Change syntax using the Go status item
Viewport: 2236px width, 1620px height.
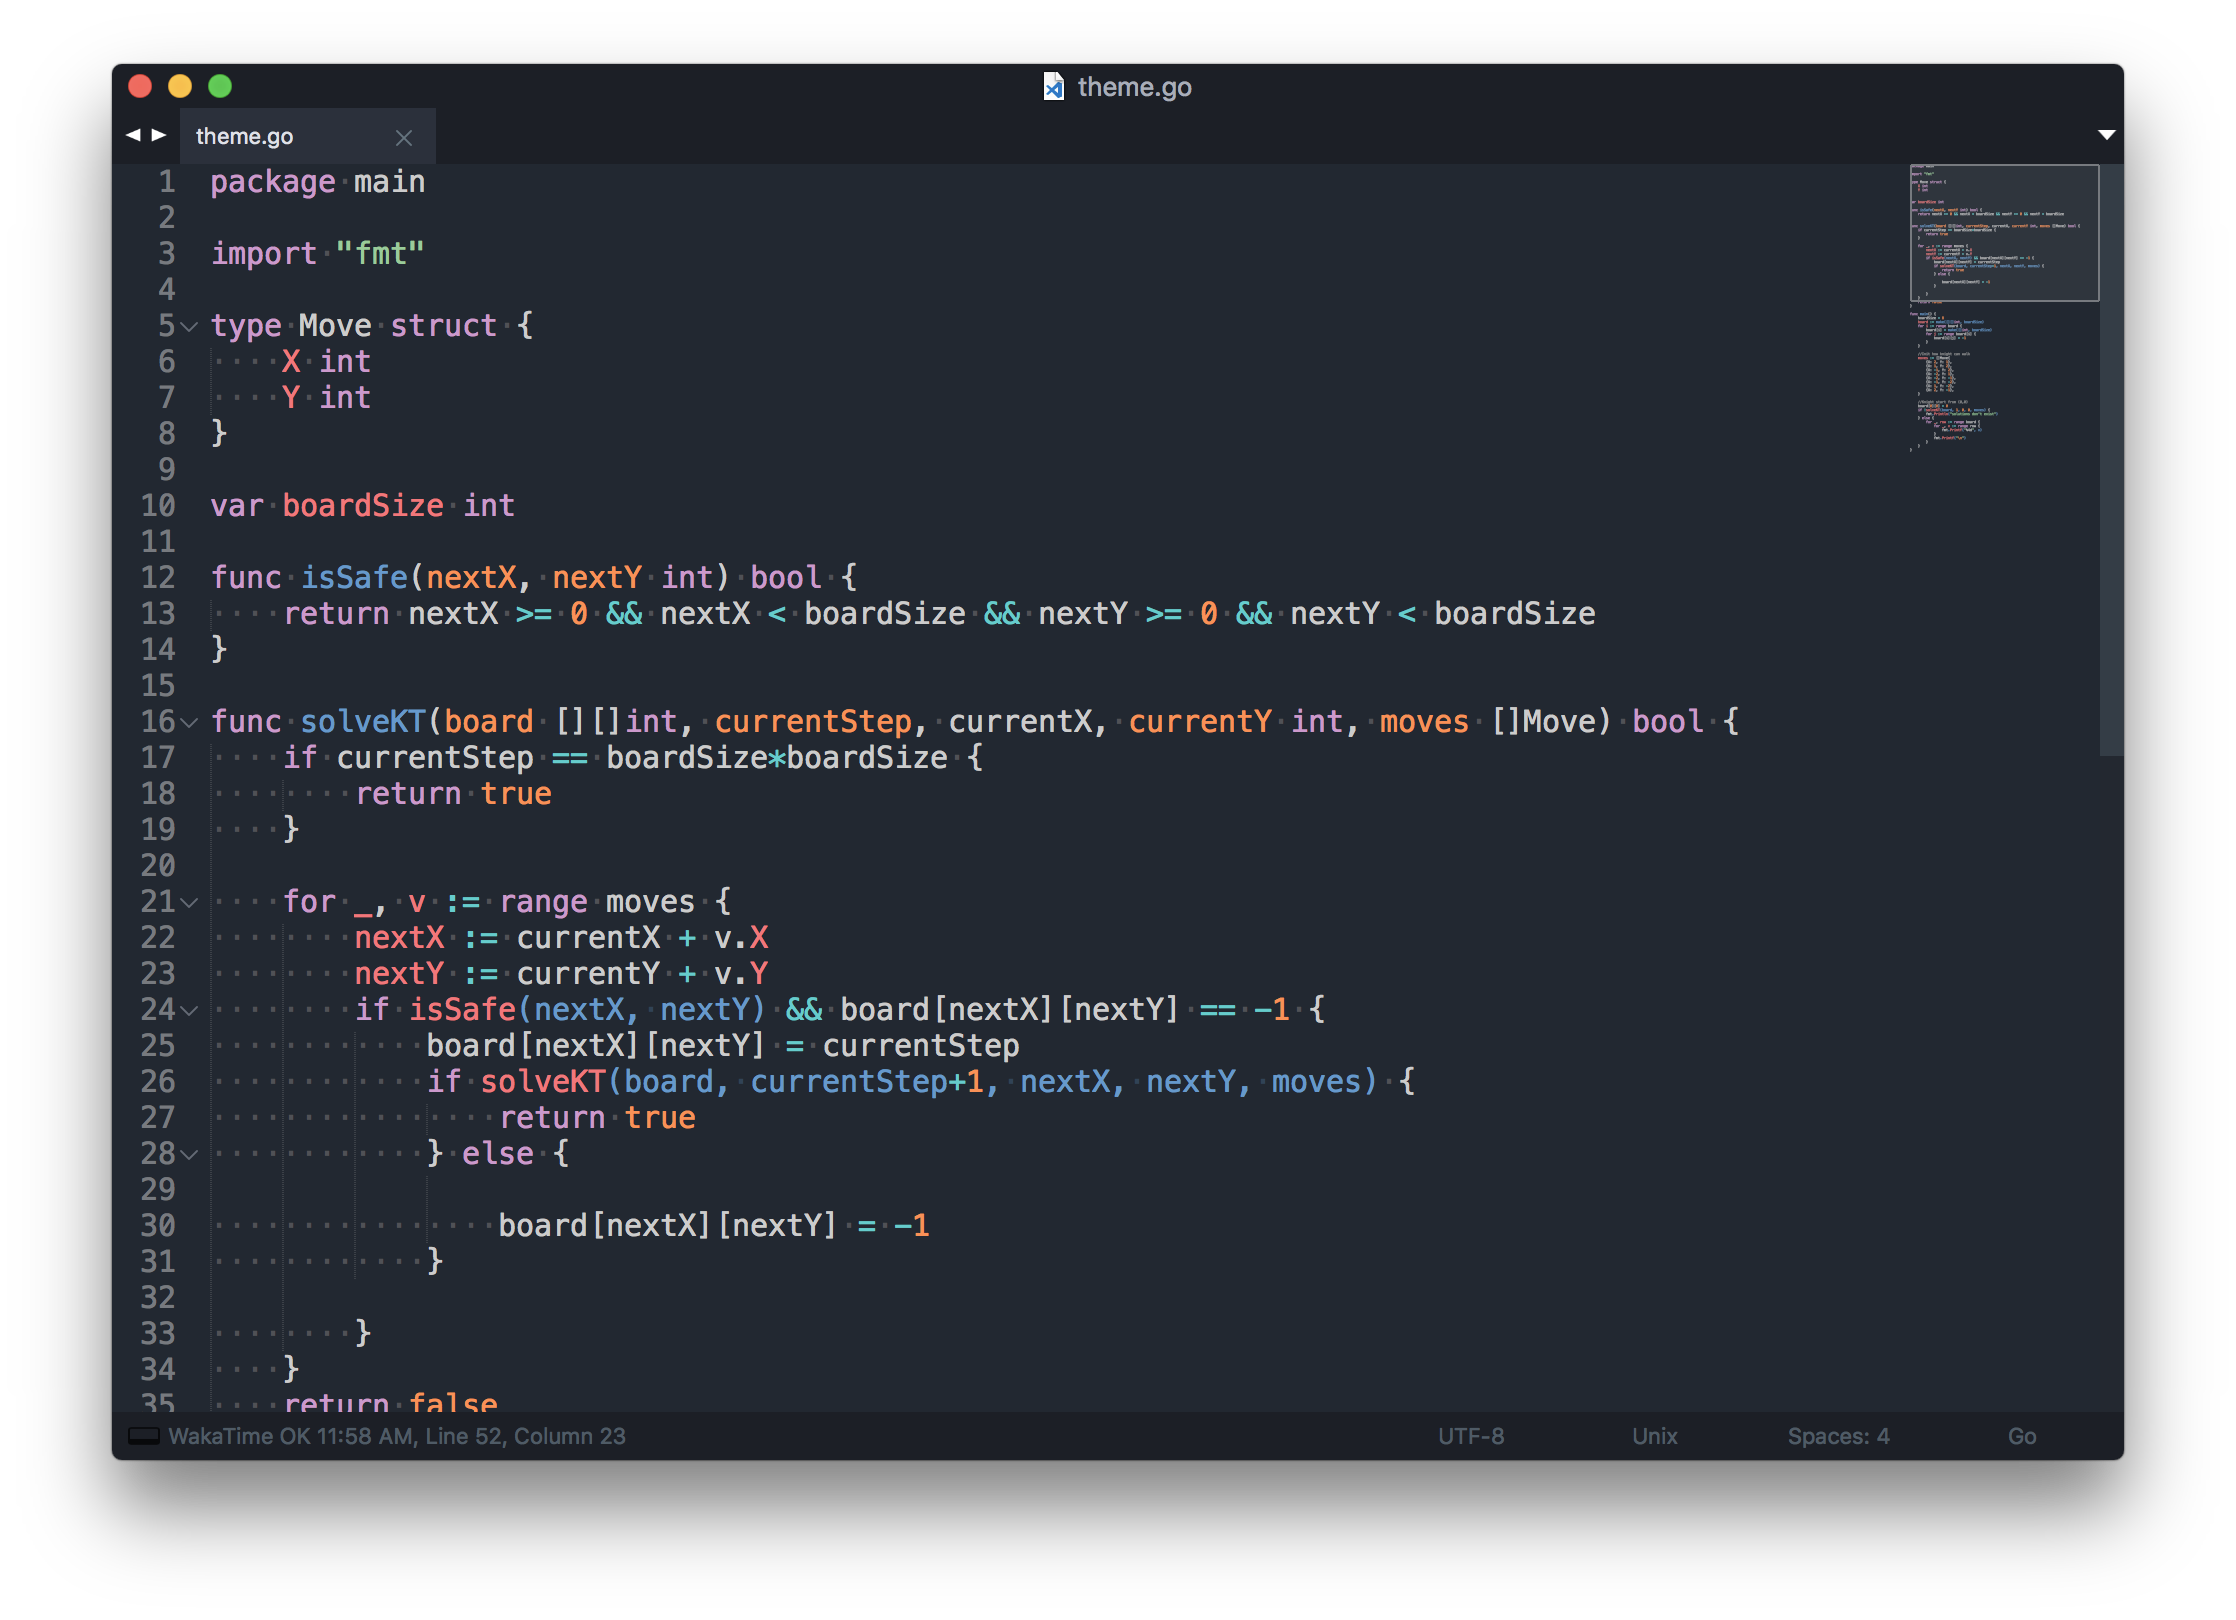coord(2021,1436)
